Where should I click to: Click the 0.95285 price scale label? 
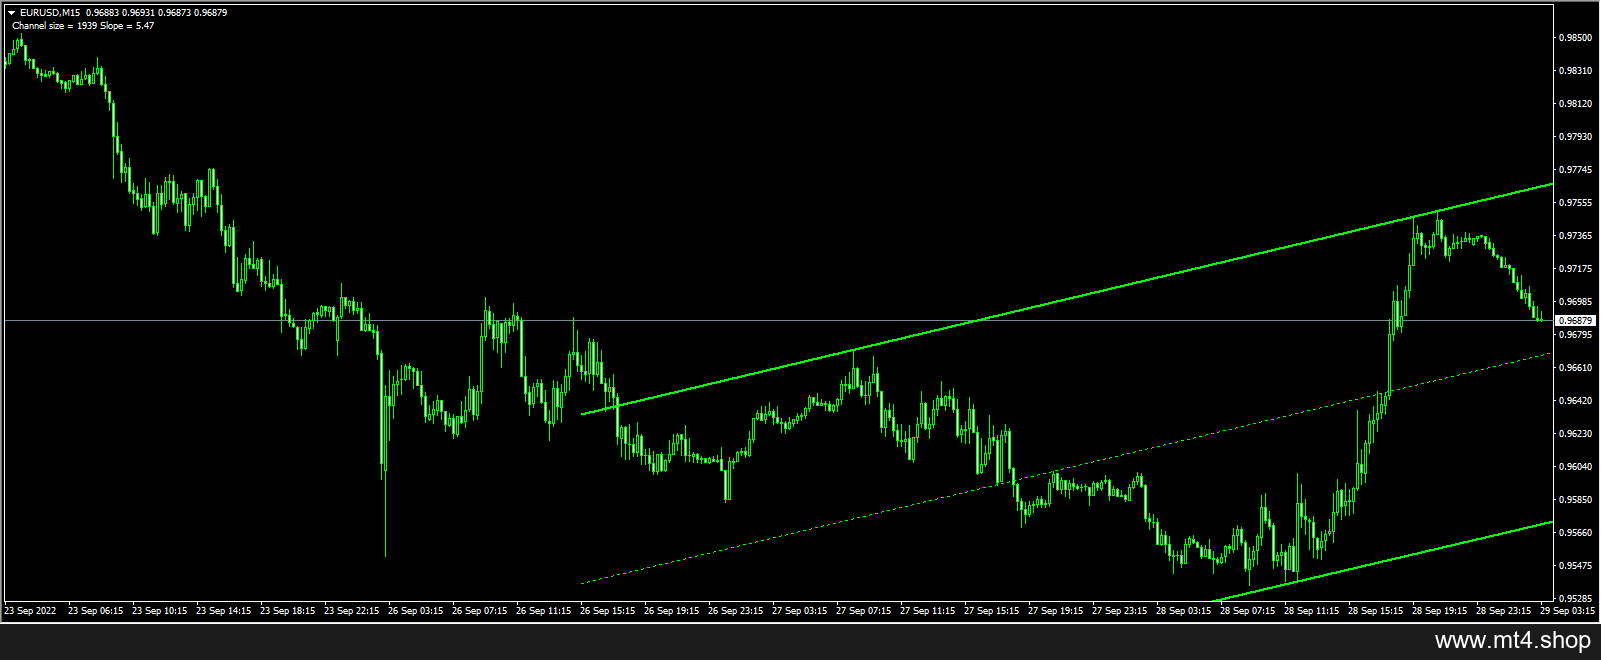click(x=1575, y=599)
